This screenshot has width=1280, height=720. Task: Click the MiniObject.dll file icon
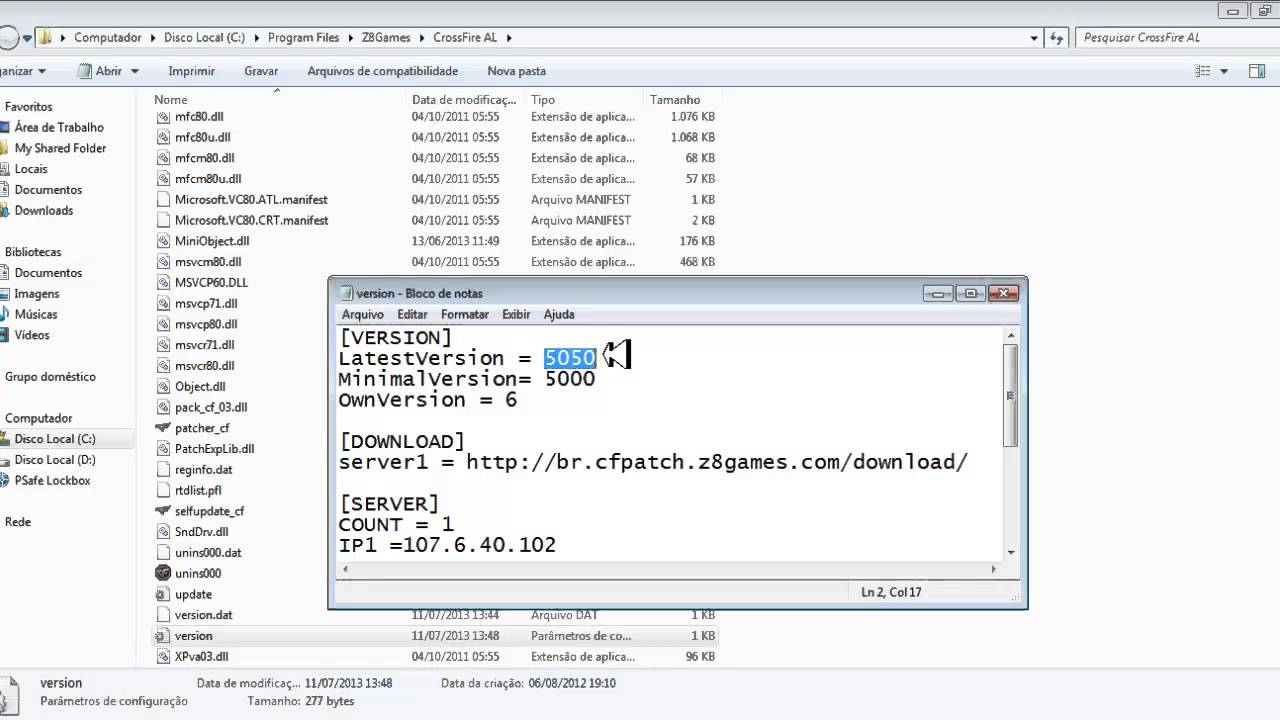164,241
